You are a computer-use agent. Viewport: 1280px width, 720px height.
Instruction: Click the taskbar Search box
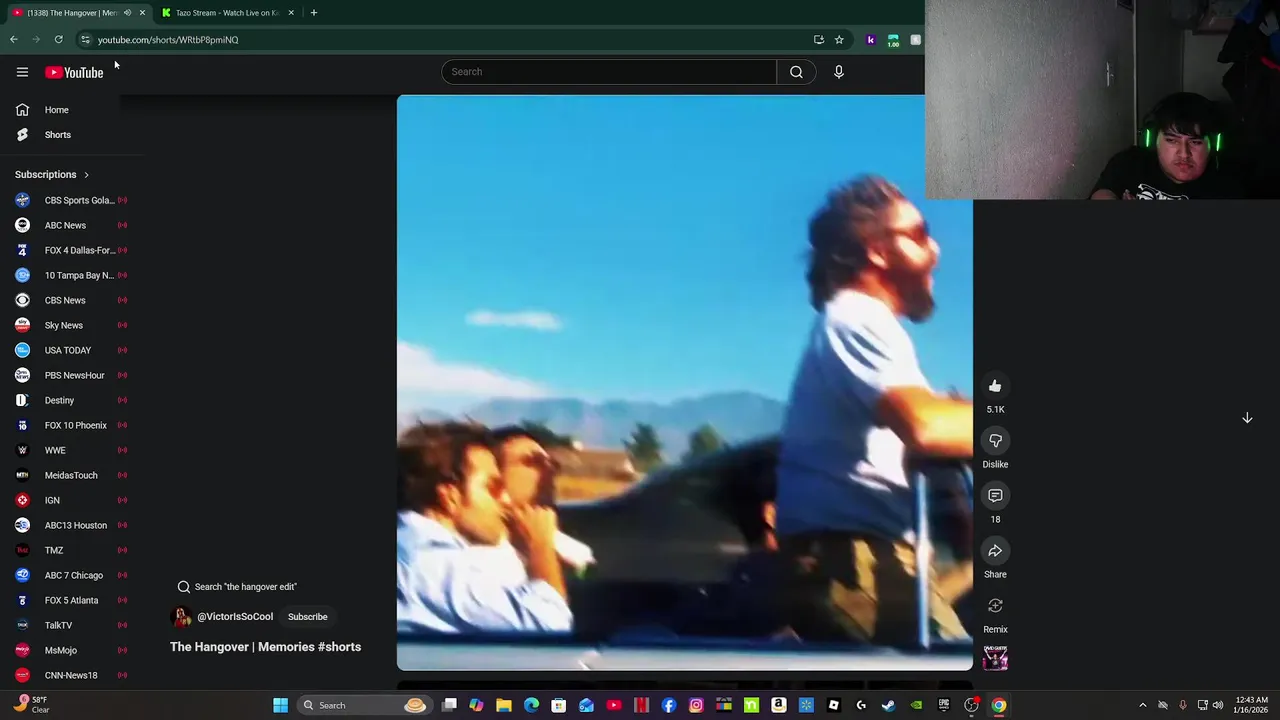(x=365, y=705)
